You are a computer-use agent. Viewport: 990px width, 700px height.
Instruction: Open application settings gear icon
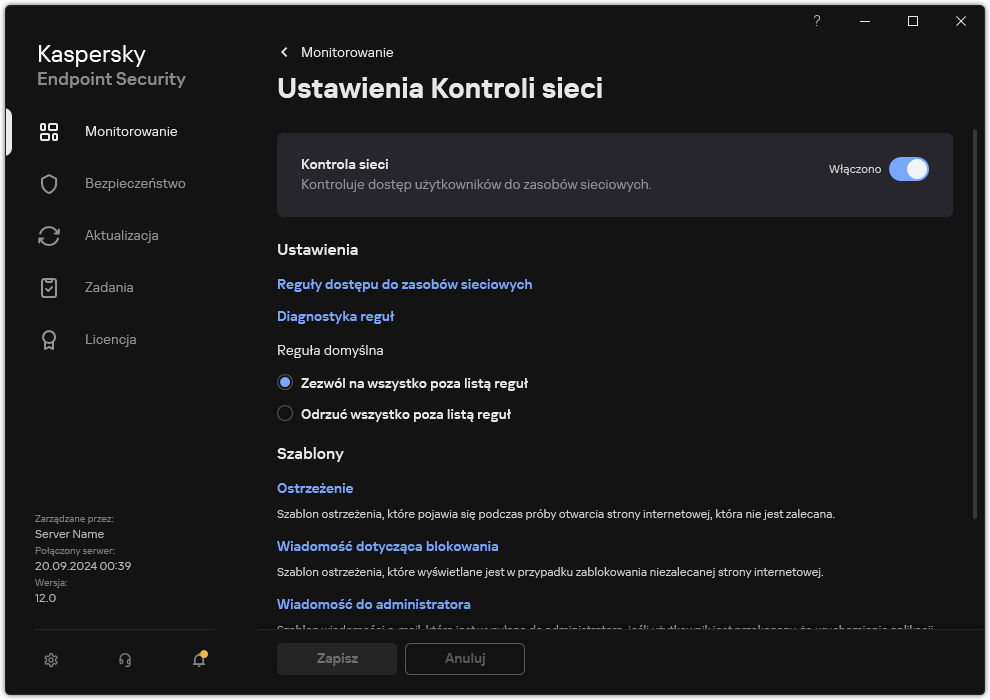(50, 660)
